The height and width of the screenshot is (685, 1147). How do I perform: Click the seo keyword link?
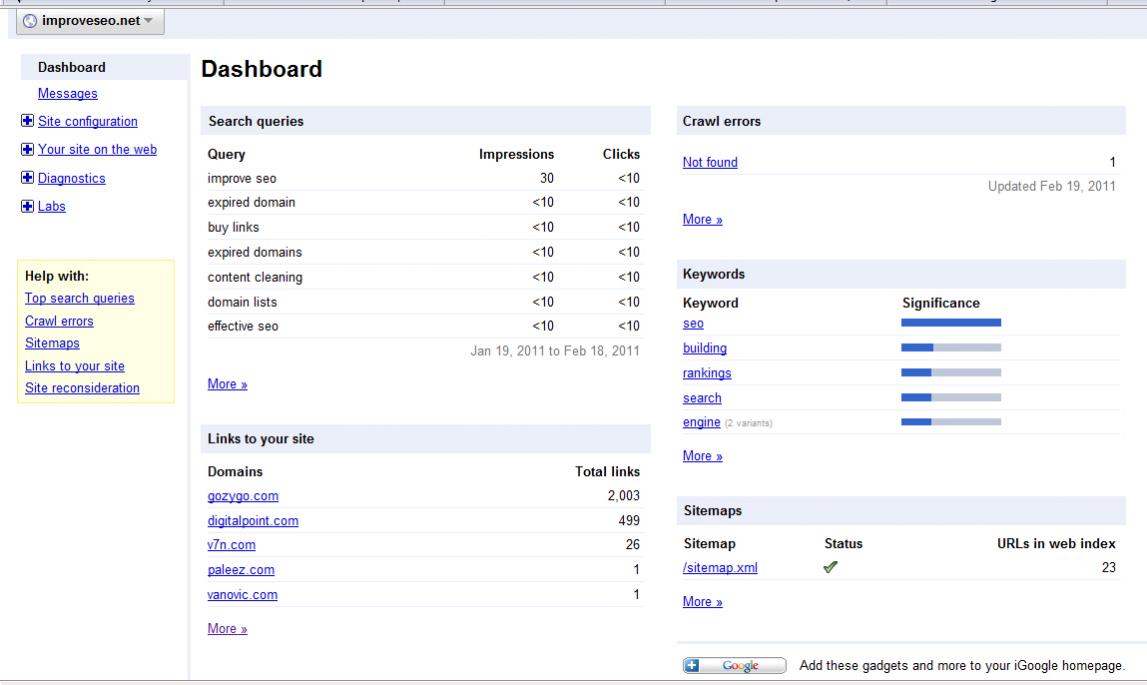coord(693,323)
